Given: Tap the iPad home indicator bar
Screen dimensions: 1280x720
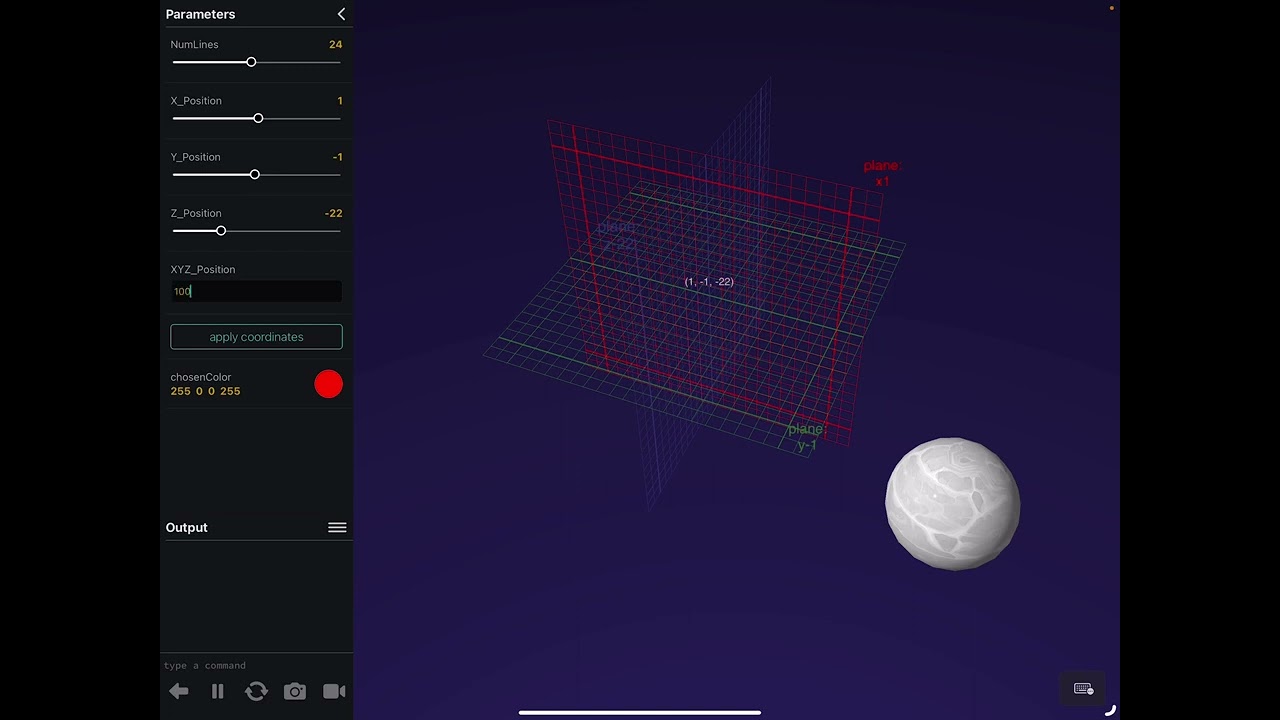Looking at the screenshot, I should click(640, 713).
